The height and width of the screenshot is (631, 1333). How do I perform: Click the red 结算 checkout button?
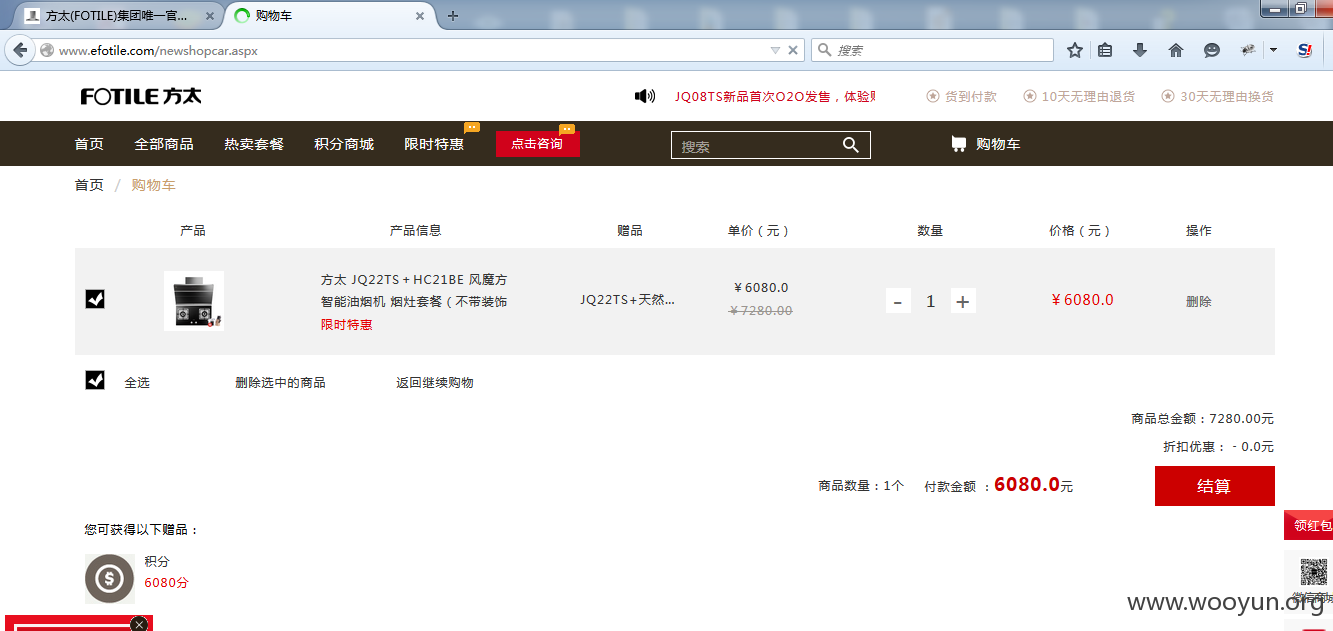pyautogui.click(x=1214, y=486)
